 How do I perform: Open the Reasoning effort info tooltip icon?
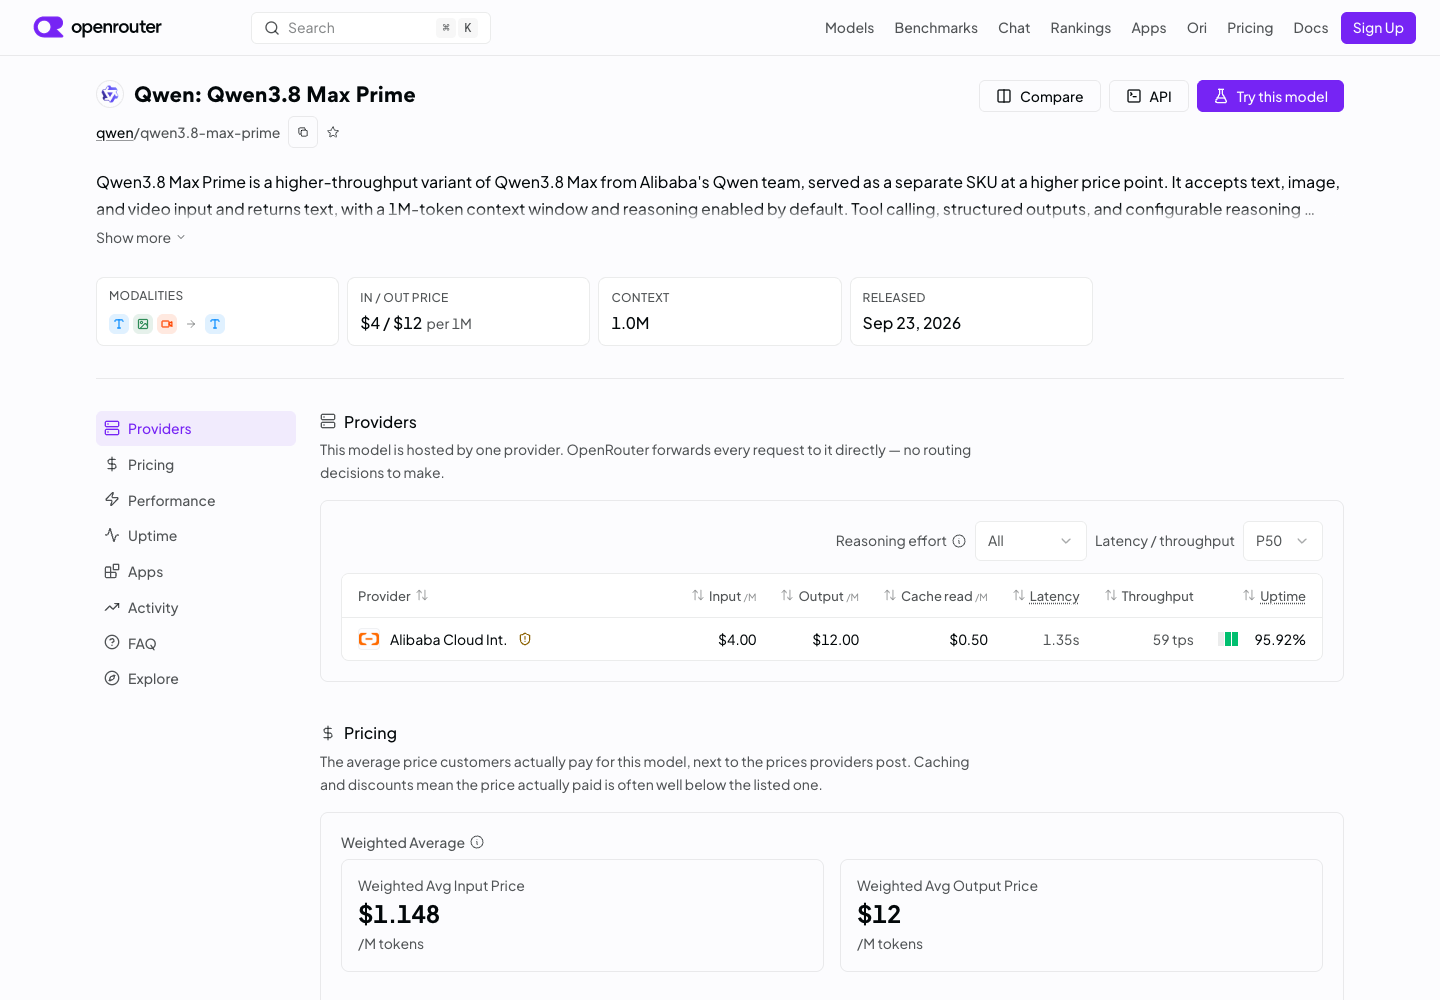point(959,541)
